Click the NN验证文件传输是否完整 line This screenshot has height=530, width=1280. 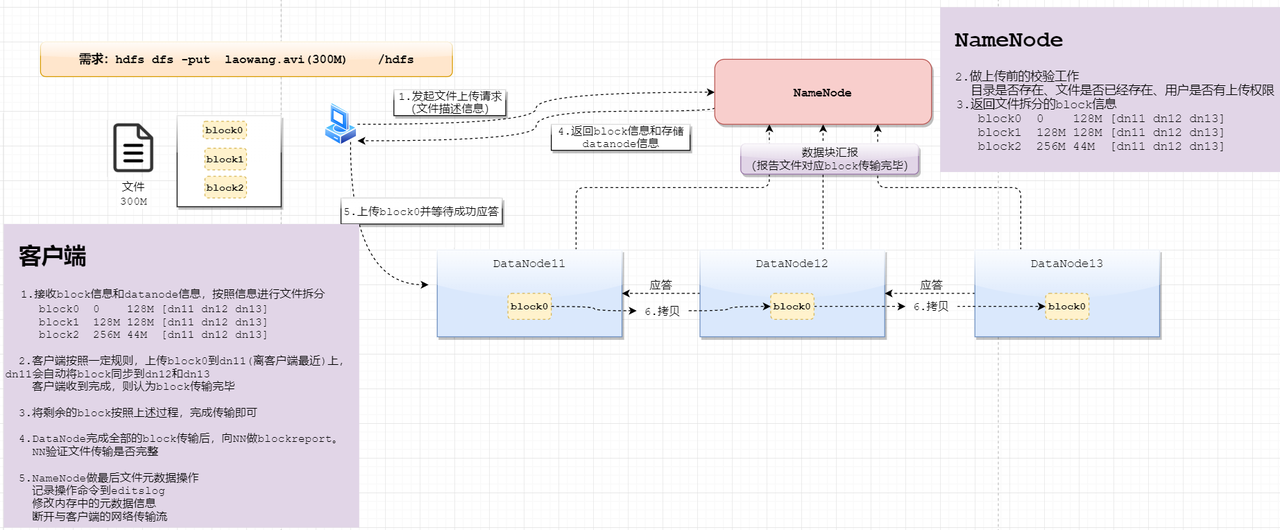95,451
